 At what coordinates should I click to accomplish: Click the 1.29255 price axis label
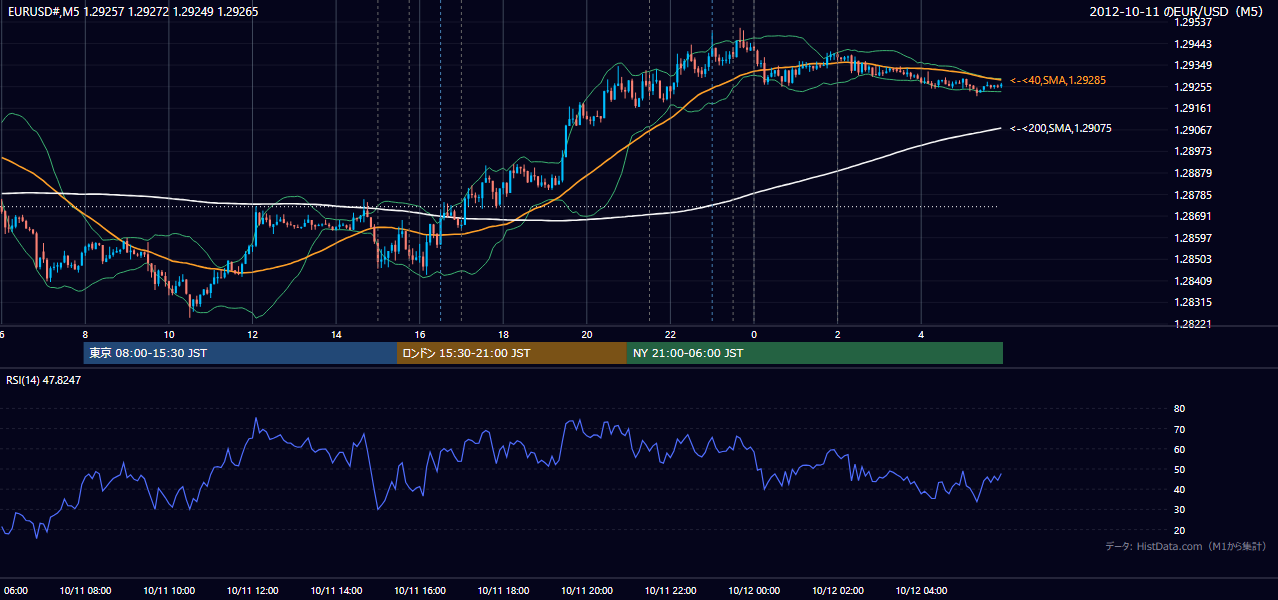pyautogui.click(x=1191, y=87)
